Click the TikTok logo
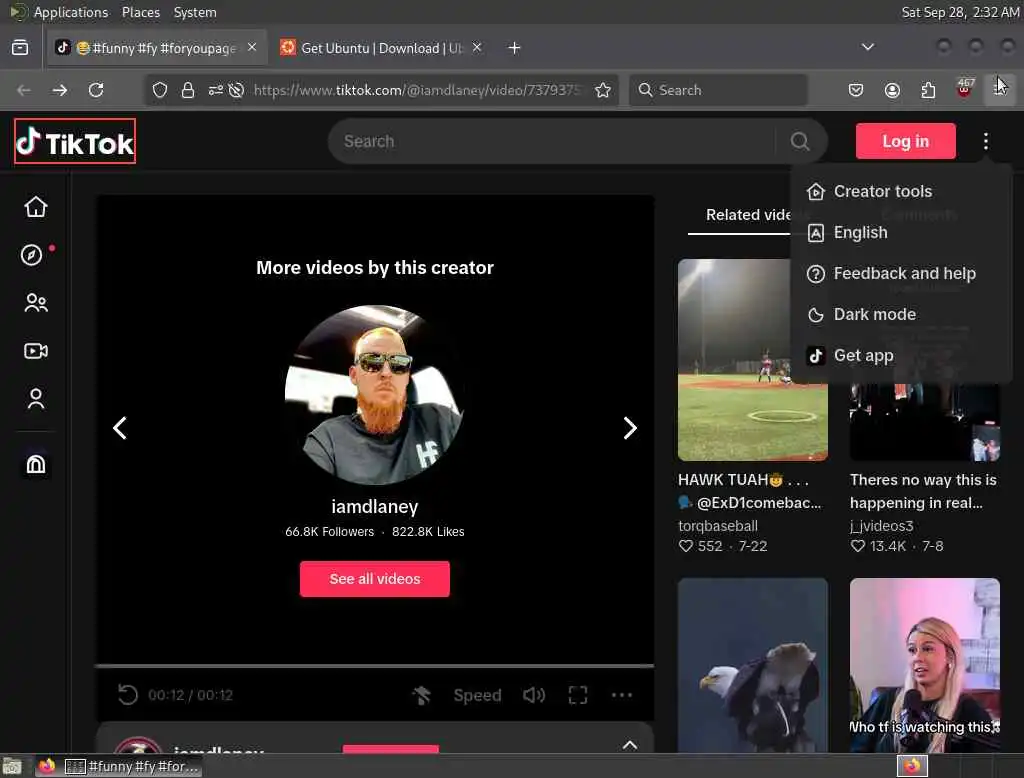 (75, 141)
